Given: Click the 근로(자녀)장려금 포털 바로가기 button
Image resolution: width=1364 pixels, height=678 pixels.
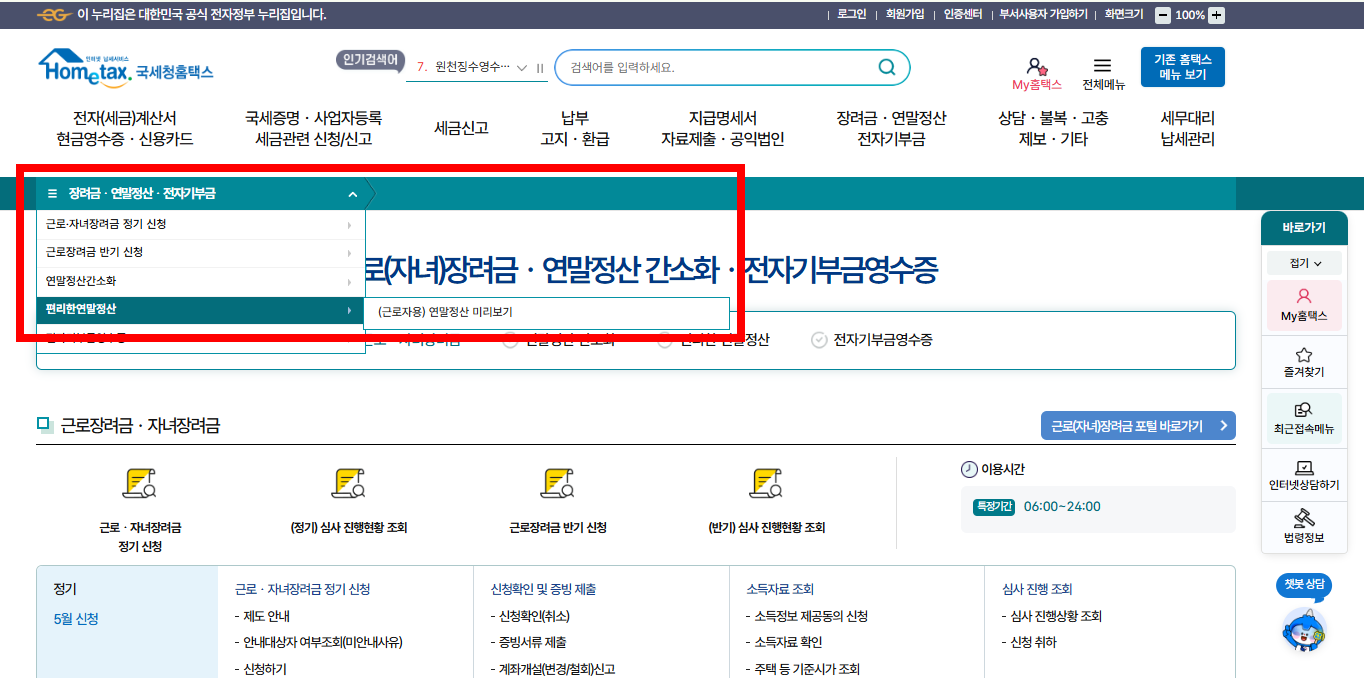Looking at the screenshot, I should [1137, 424].
